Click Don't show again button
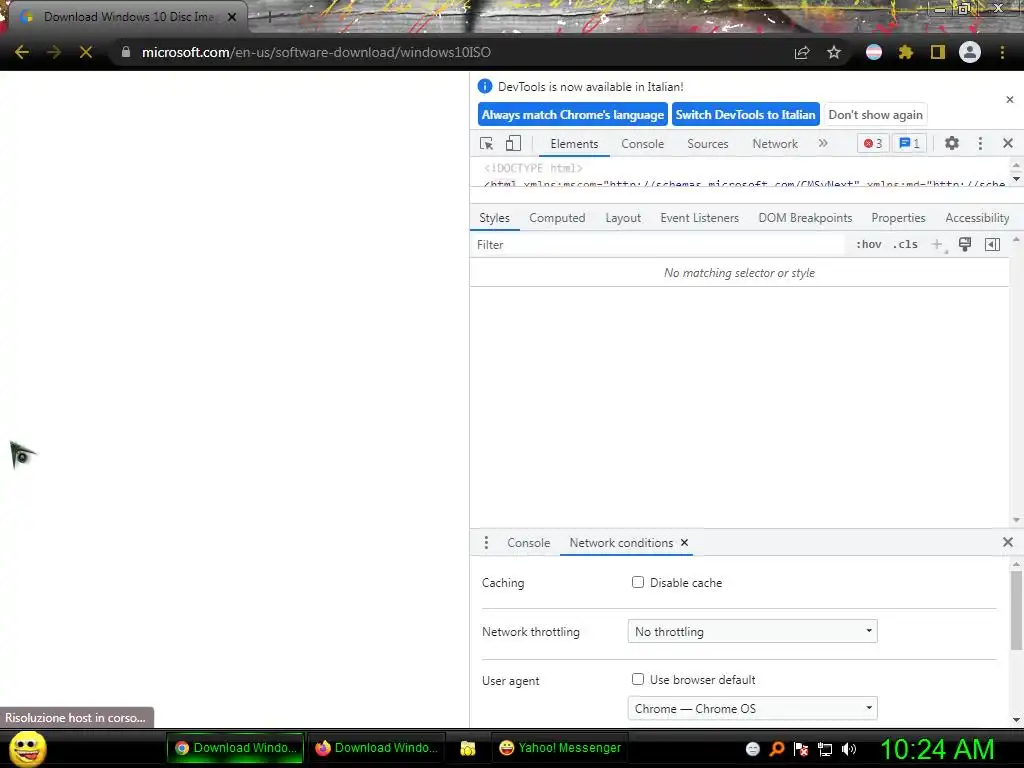The height and width of the screenshot is (768, 1024). pos(875,115)
